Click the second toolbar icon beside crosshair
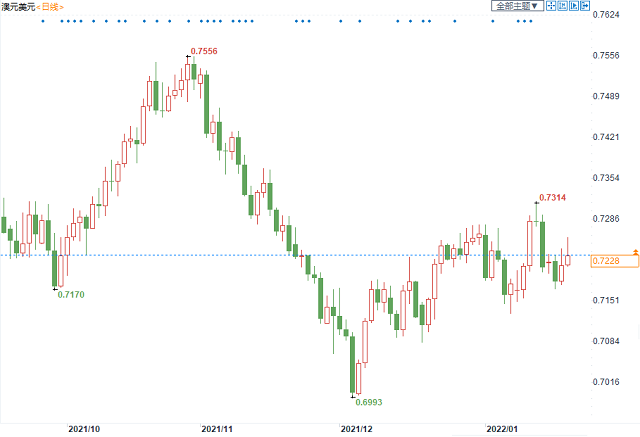Screen dimensions: 640x437 pyautogui.click(x=563, y=6)
